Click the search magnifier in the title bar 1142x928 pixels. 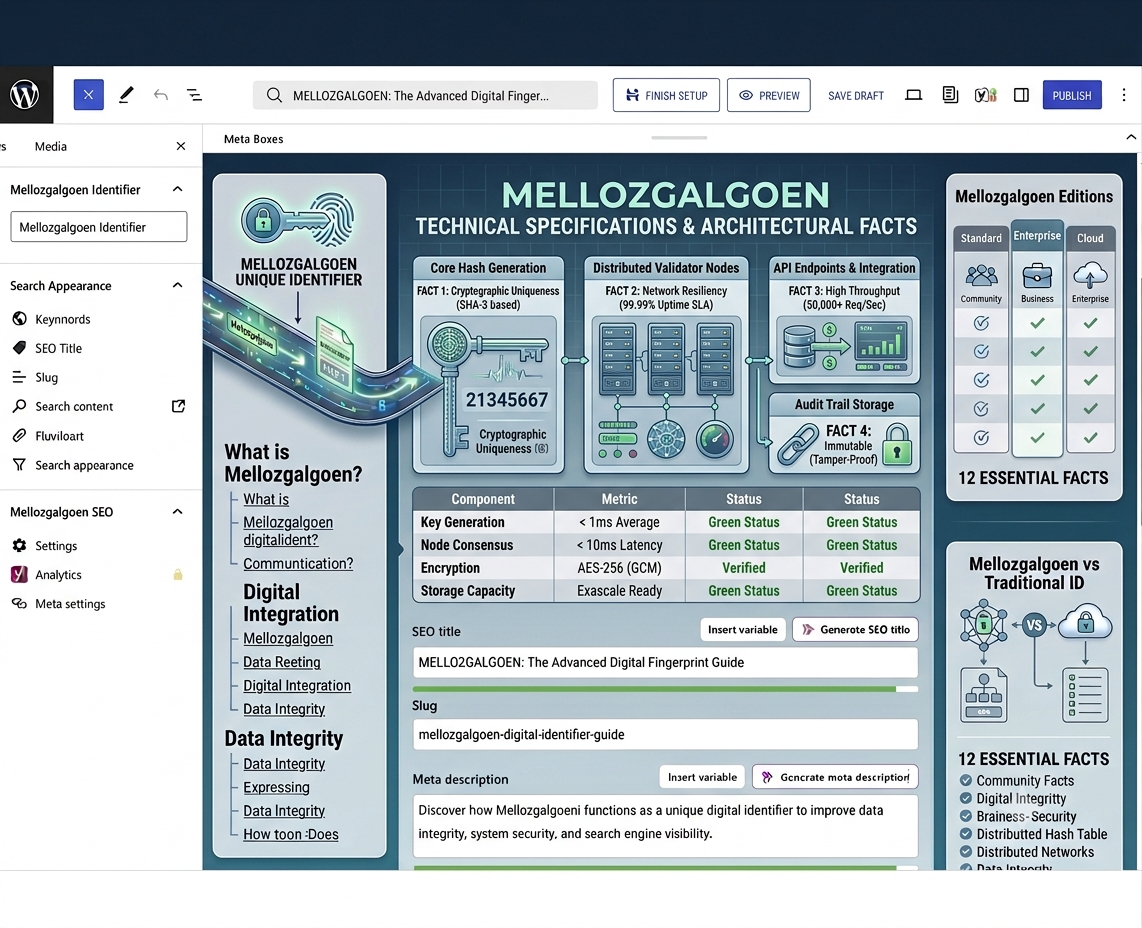pos(274,95)
